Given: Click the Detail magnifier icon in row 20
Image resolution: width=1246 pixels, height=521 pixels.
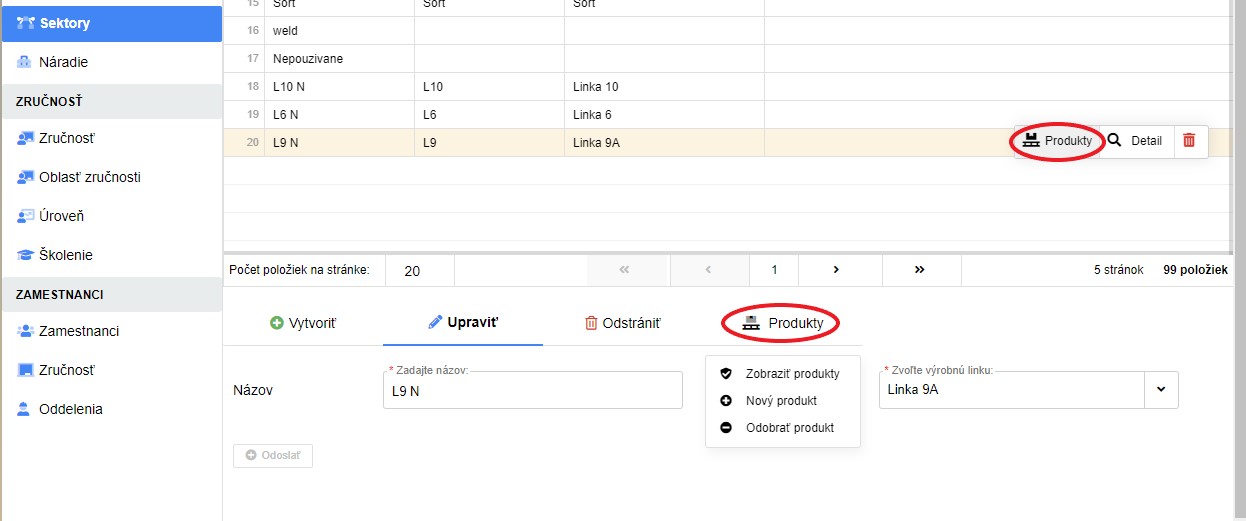Looking at the screenshot, I should 1114,141.
